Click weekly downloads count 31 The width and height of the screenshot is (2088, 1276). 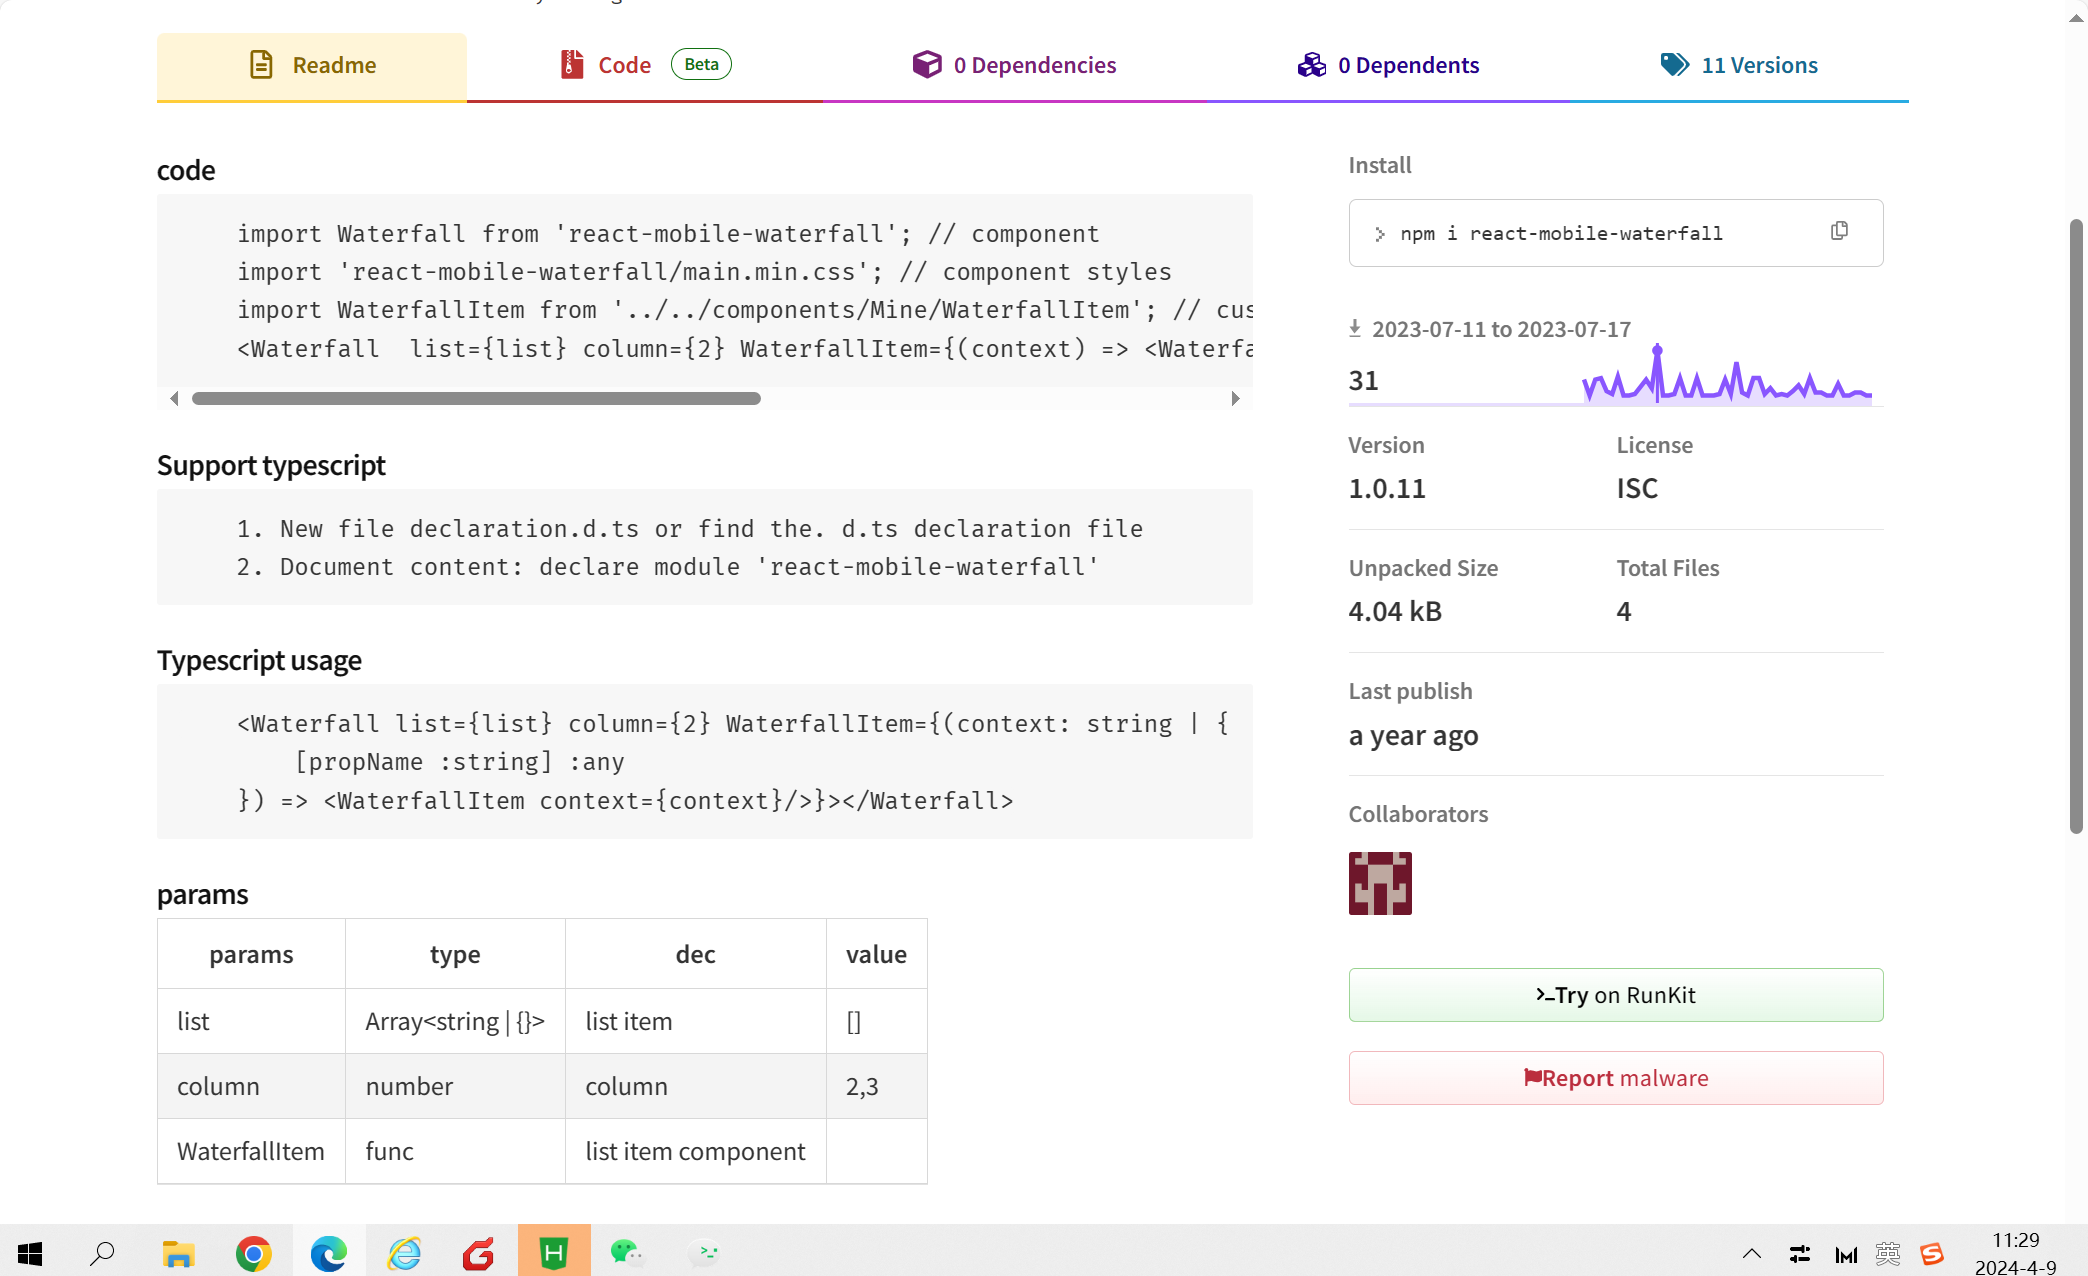point(1364,380)
